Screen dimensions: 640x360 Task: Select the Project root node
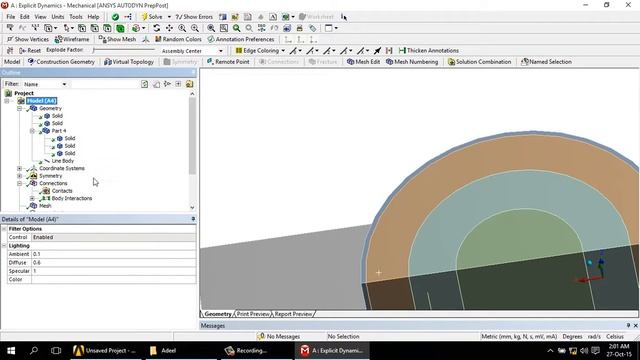(x=24, y=93)
